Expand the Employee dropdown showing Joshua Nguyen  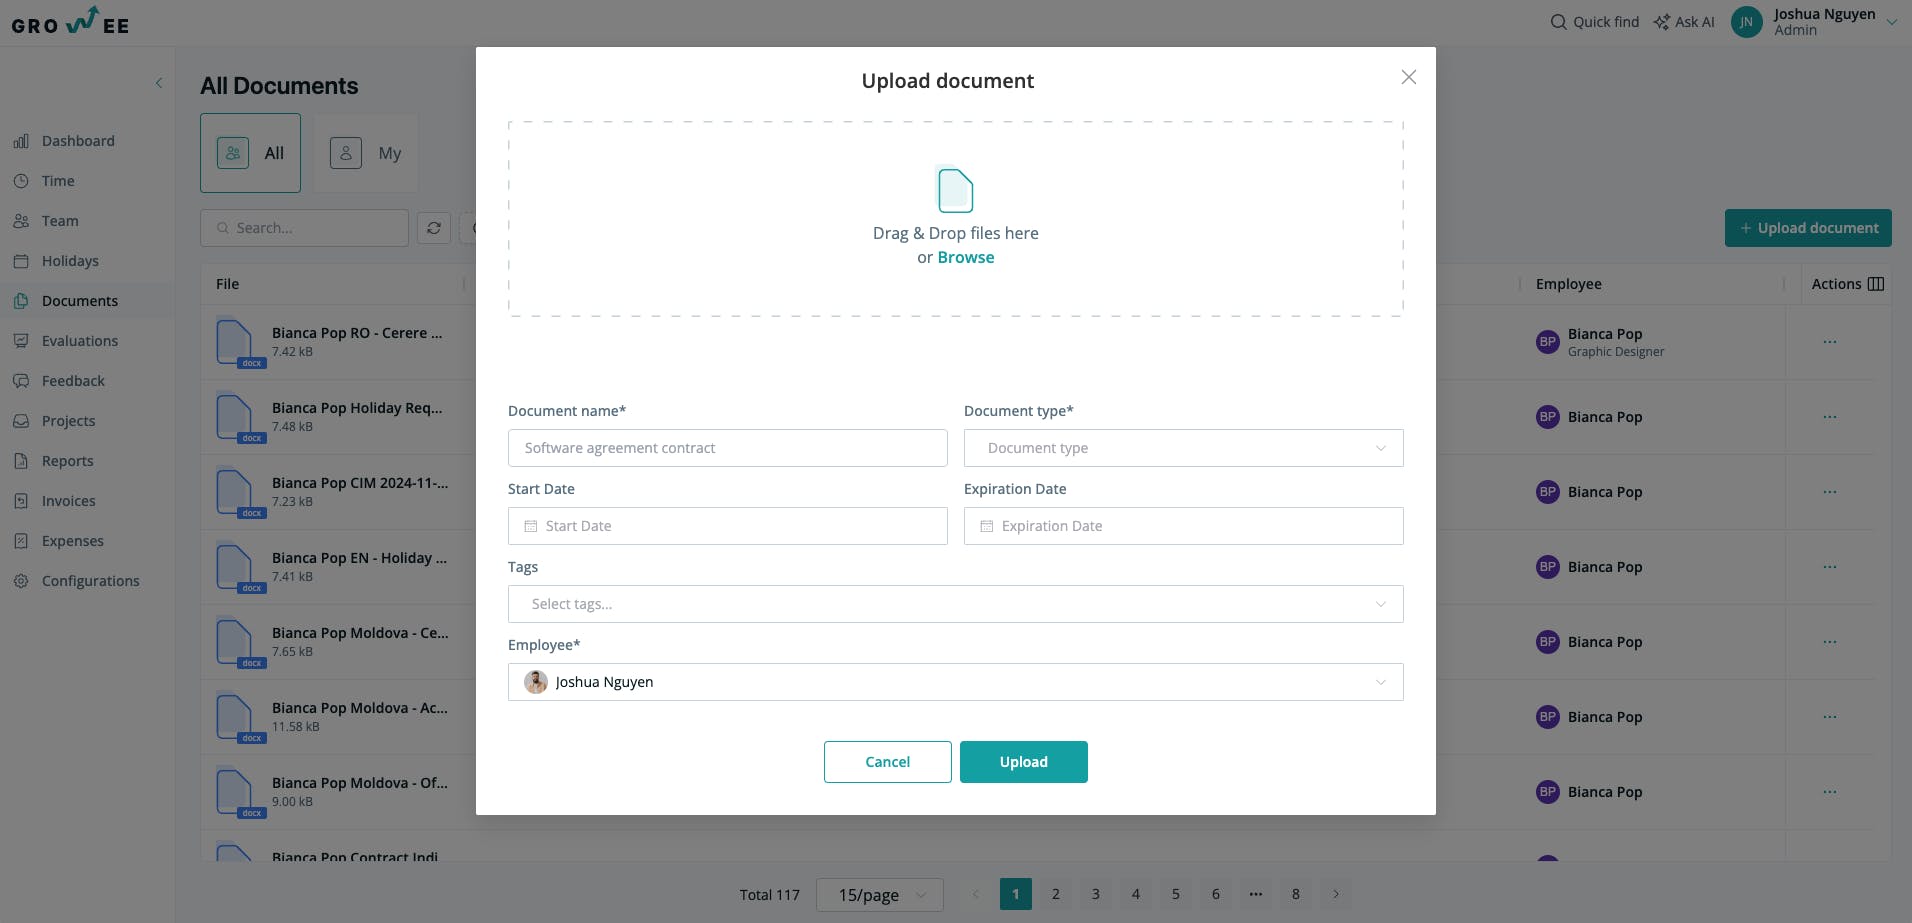[x=955, y=682]
